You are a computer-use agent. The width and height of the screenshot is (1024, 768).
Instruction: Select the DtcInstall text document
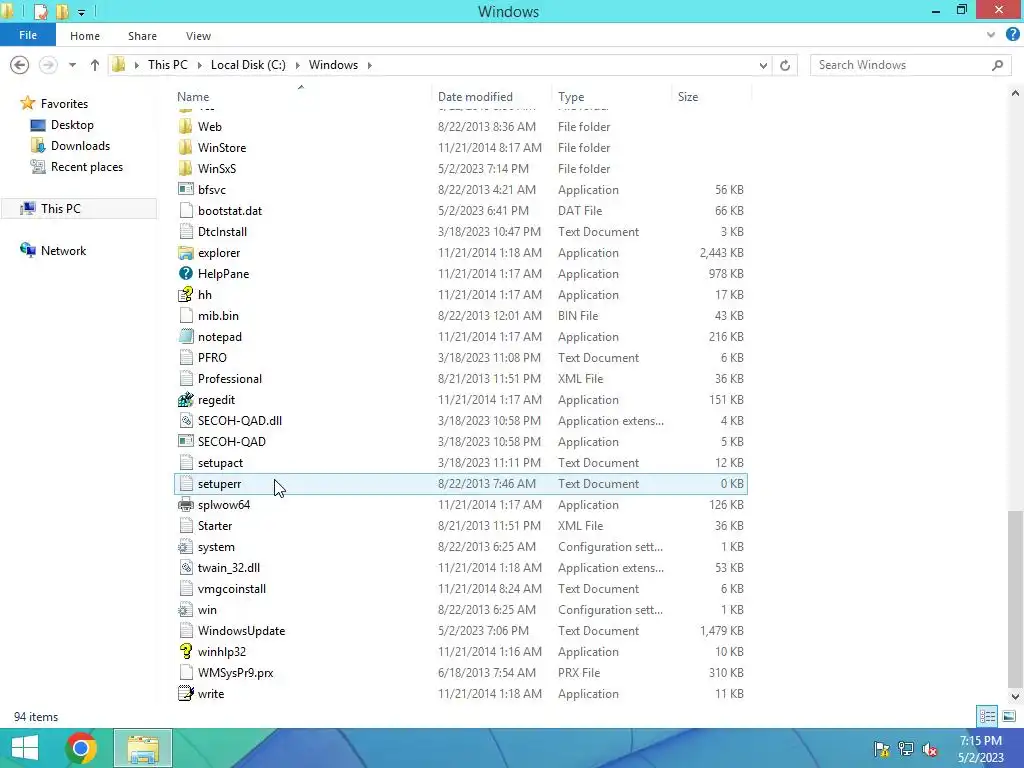460,232
